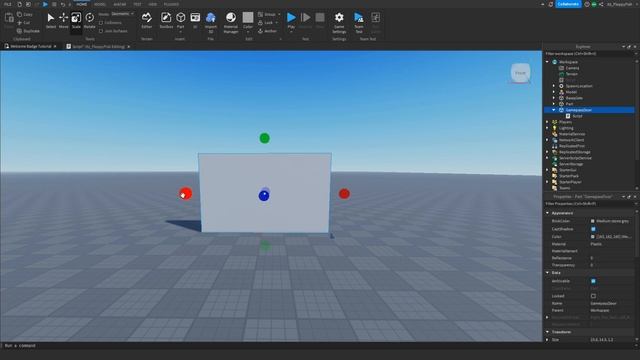640x360 pixels.
Task: Click Copy in the Clipboard group
Action: click(25, 14)
